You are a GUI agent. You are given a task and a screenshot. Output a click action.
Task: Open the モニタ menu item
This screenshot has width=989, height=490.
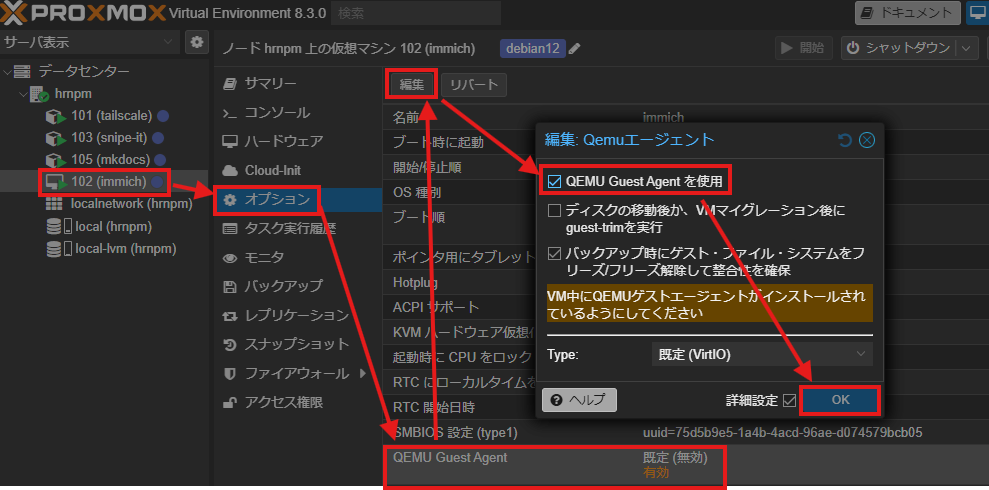296,257
